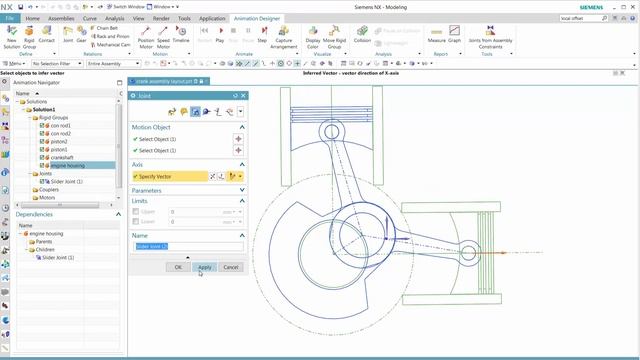This screenshot has width=640, height=360.
Task: Switch to the Application tab
Action: [x=212, y=18]
